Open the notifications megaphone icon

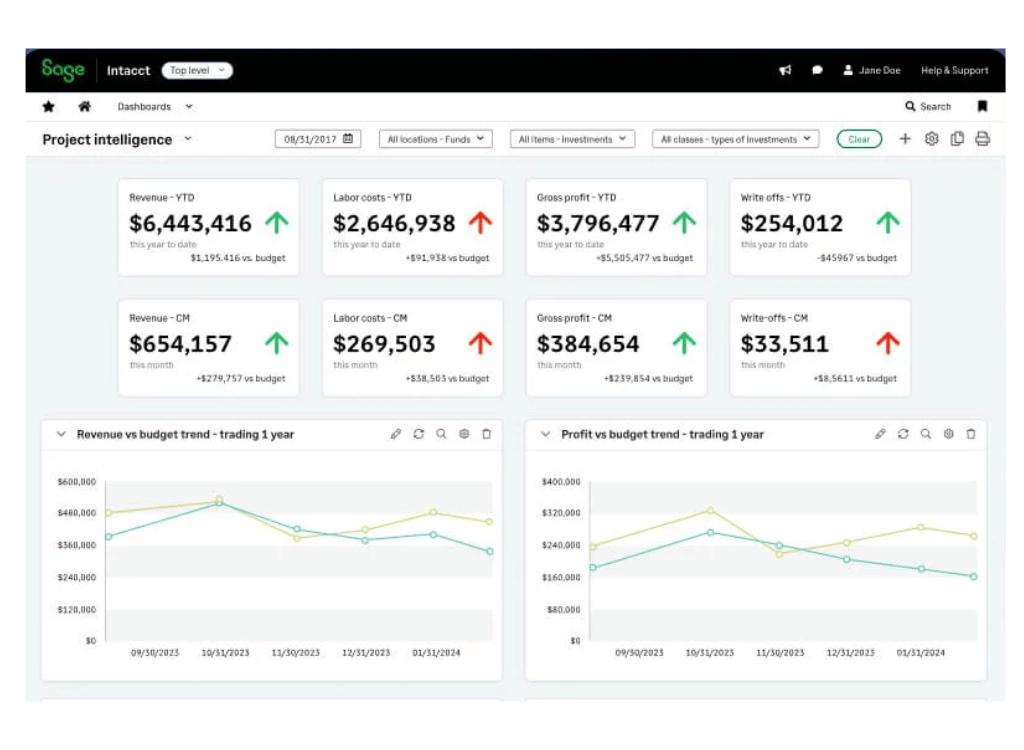coord(785,70)
